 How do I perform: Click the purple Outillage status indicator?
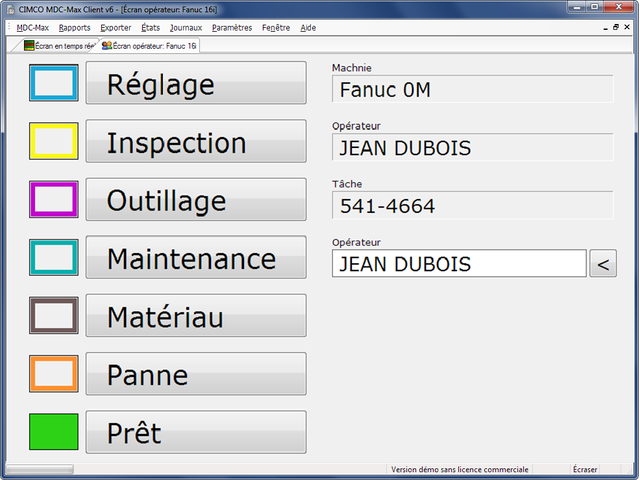[54, 199]
